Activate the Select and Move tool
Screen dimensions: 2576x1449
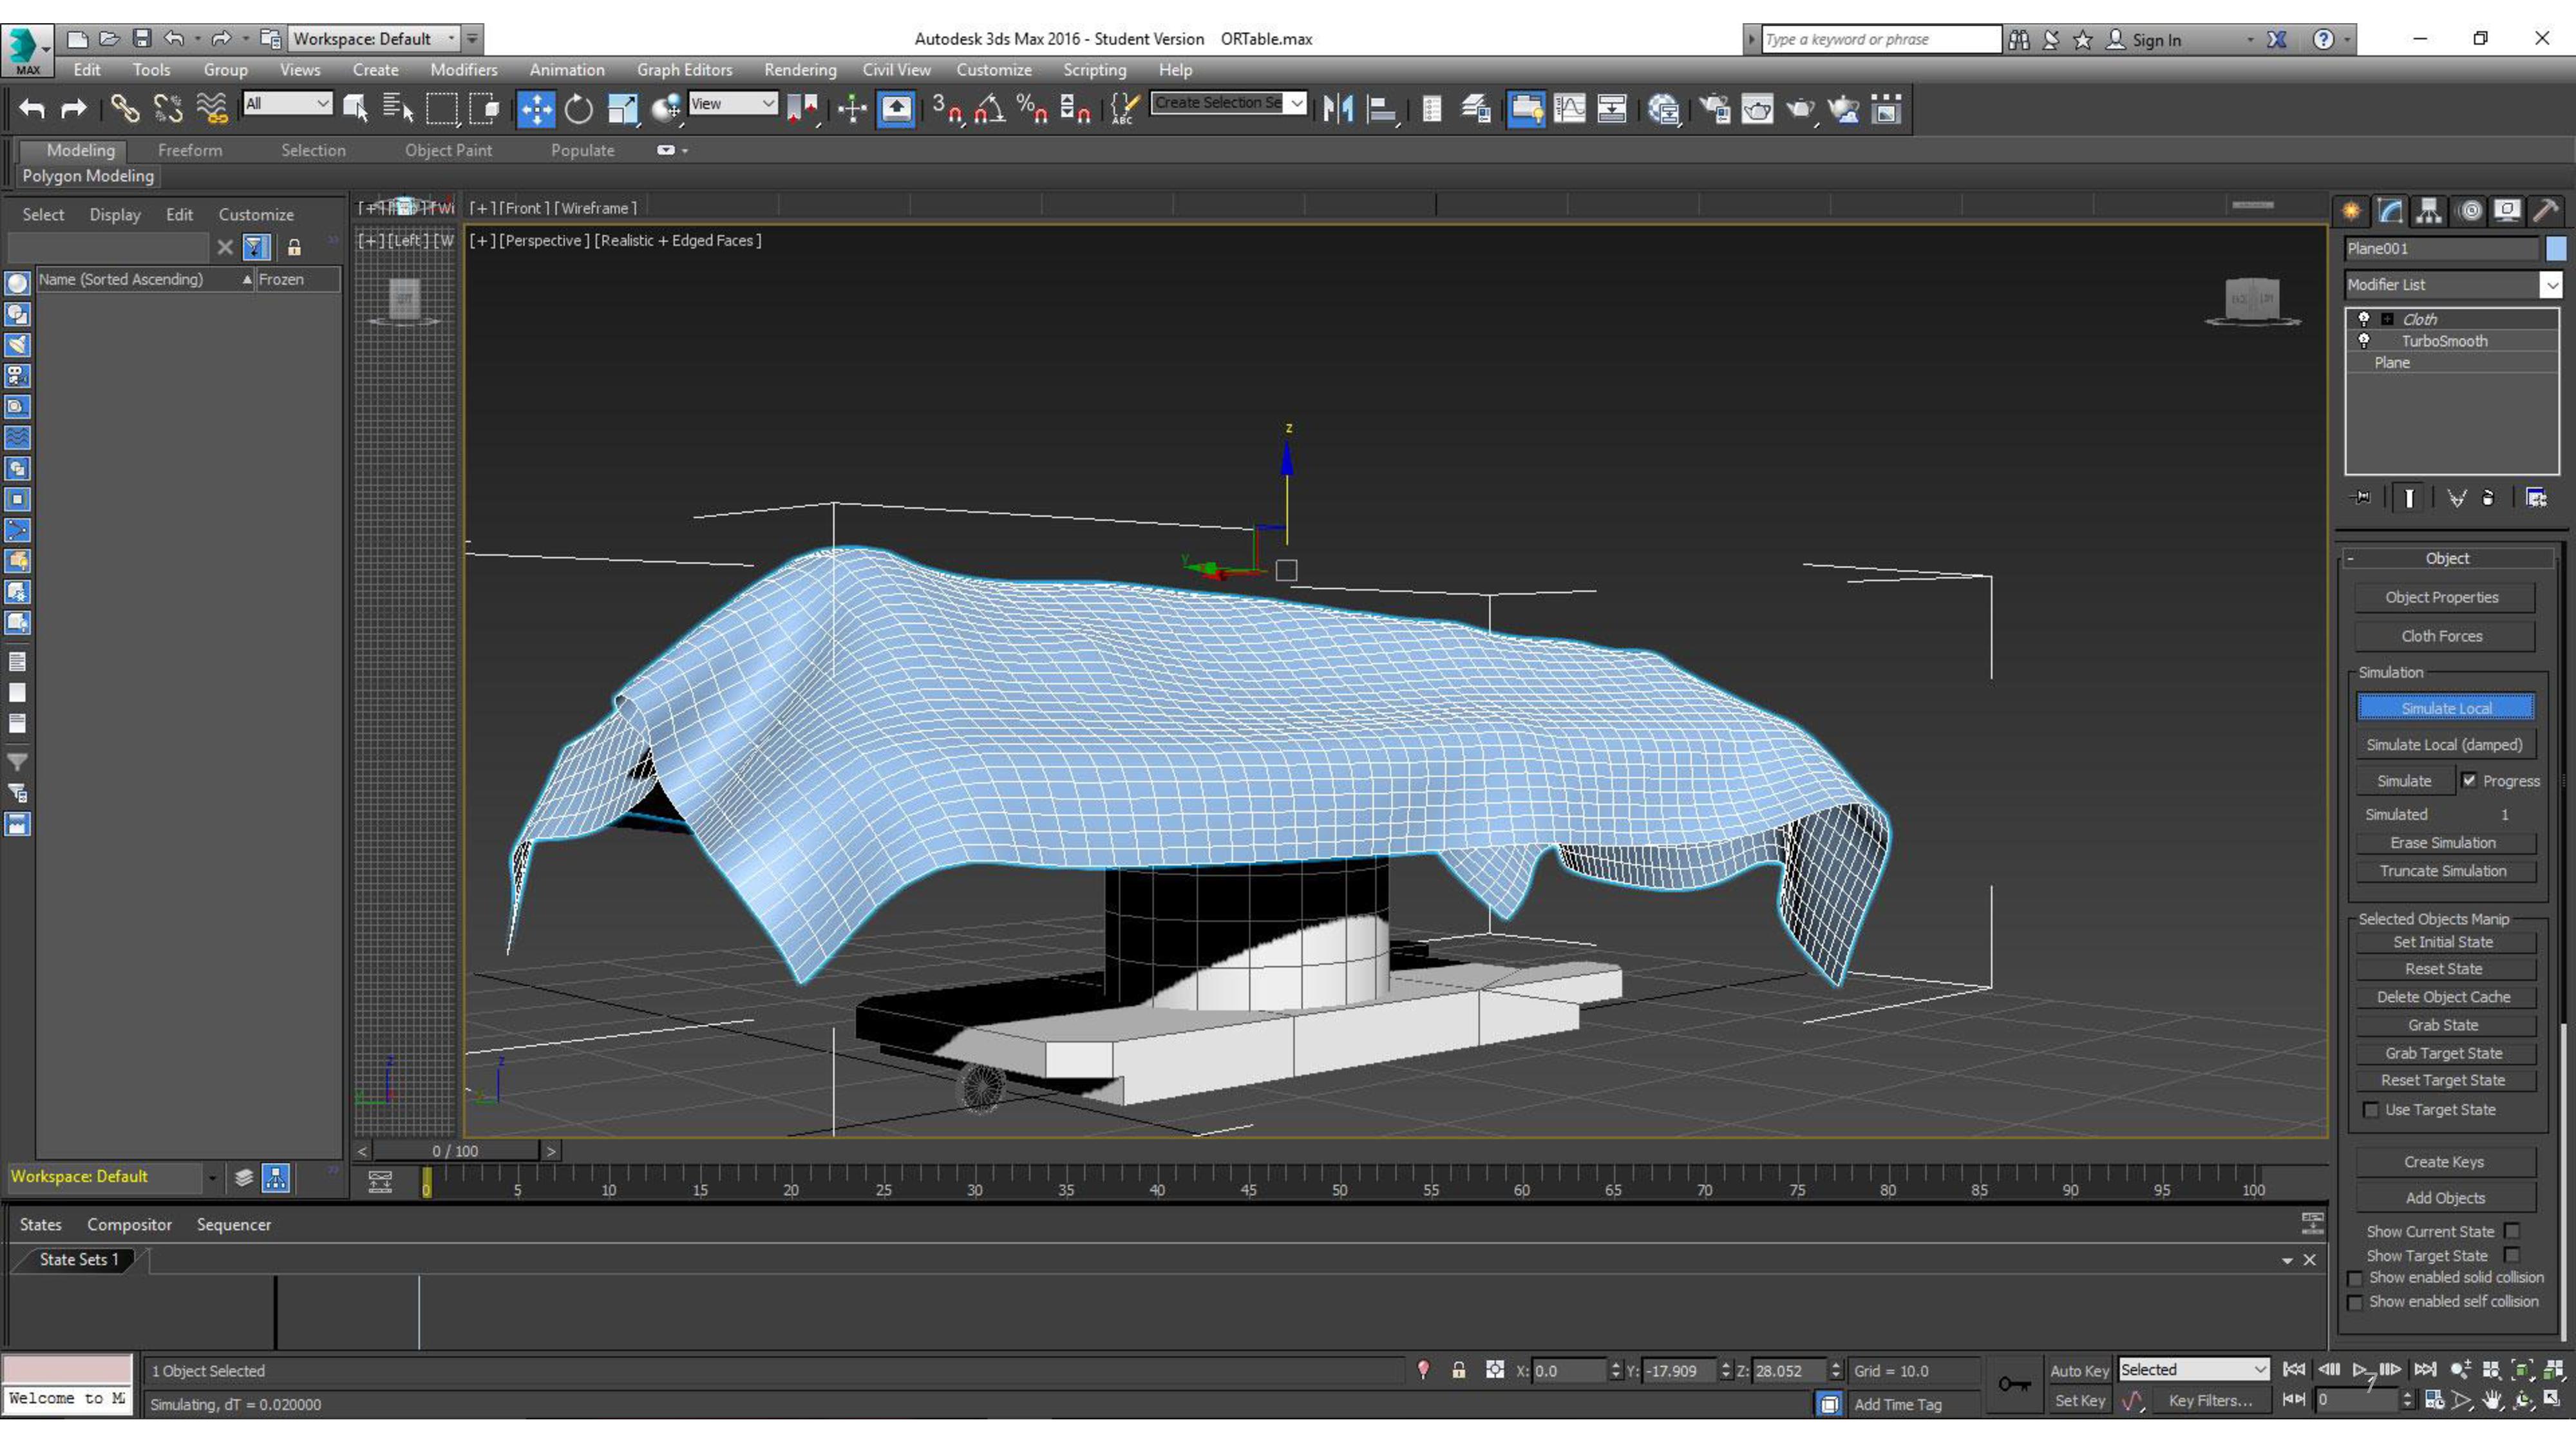pos(536,108)
